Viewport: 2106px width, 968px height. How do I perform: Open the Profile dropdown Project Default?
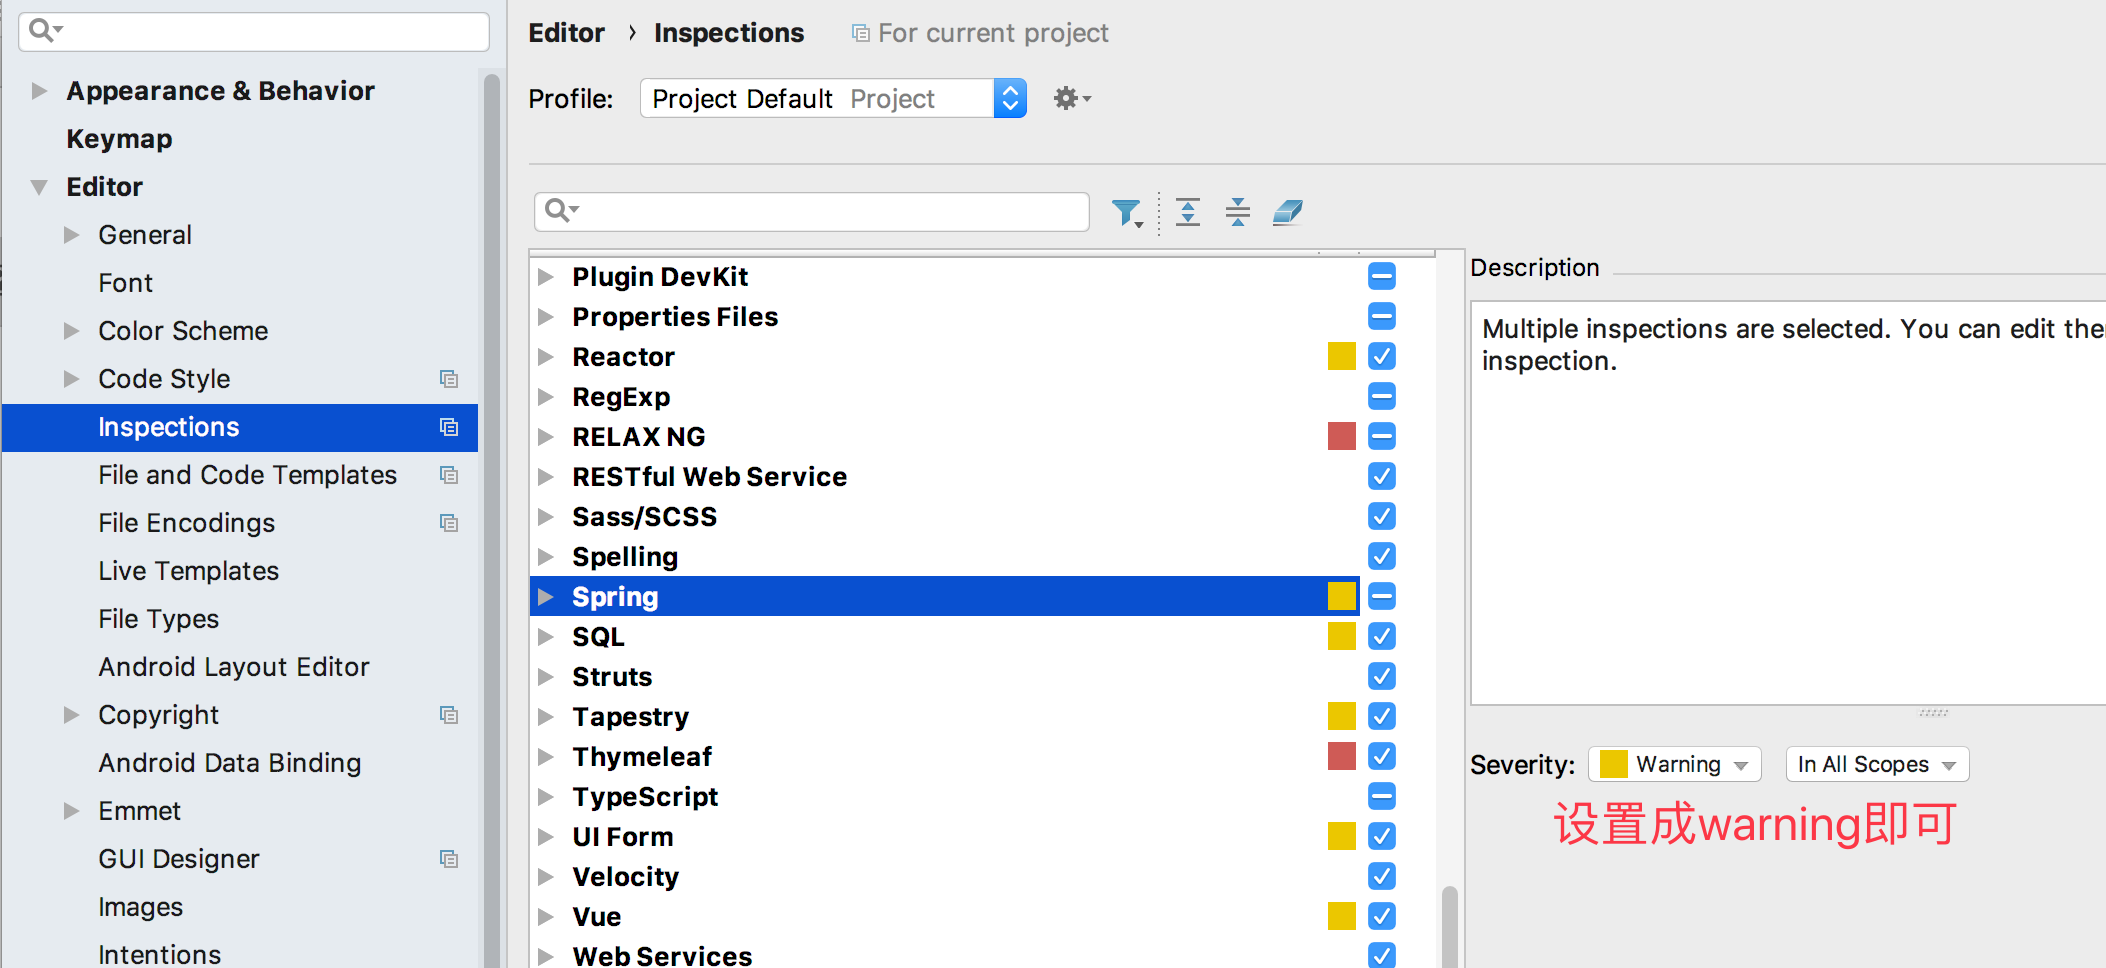click(833, 98)
